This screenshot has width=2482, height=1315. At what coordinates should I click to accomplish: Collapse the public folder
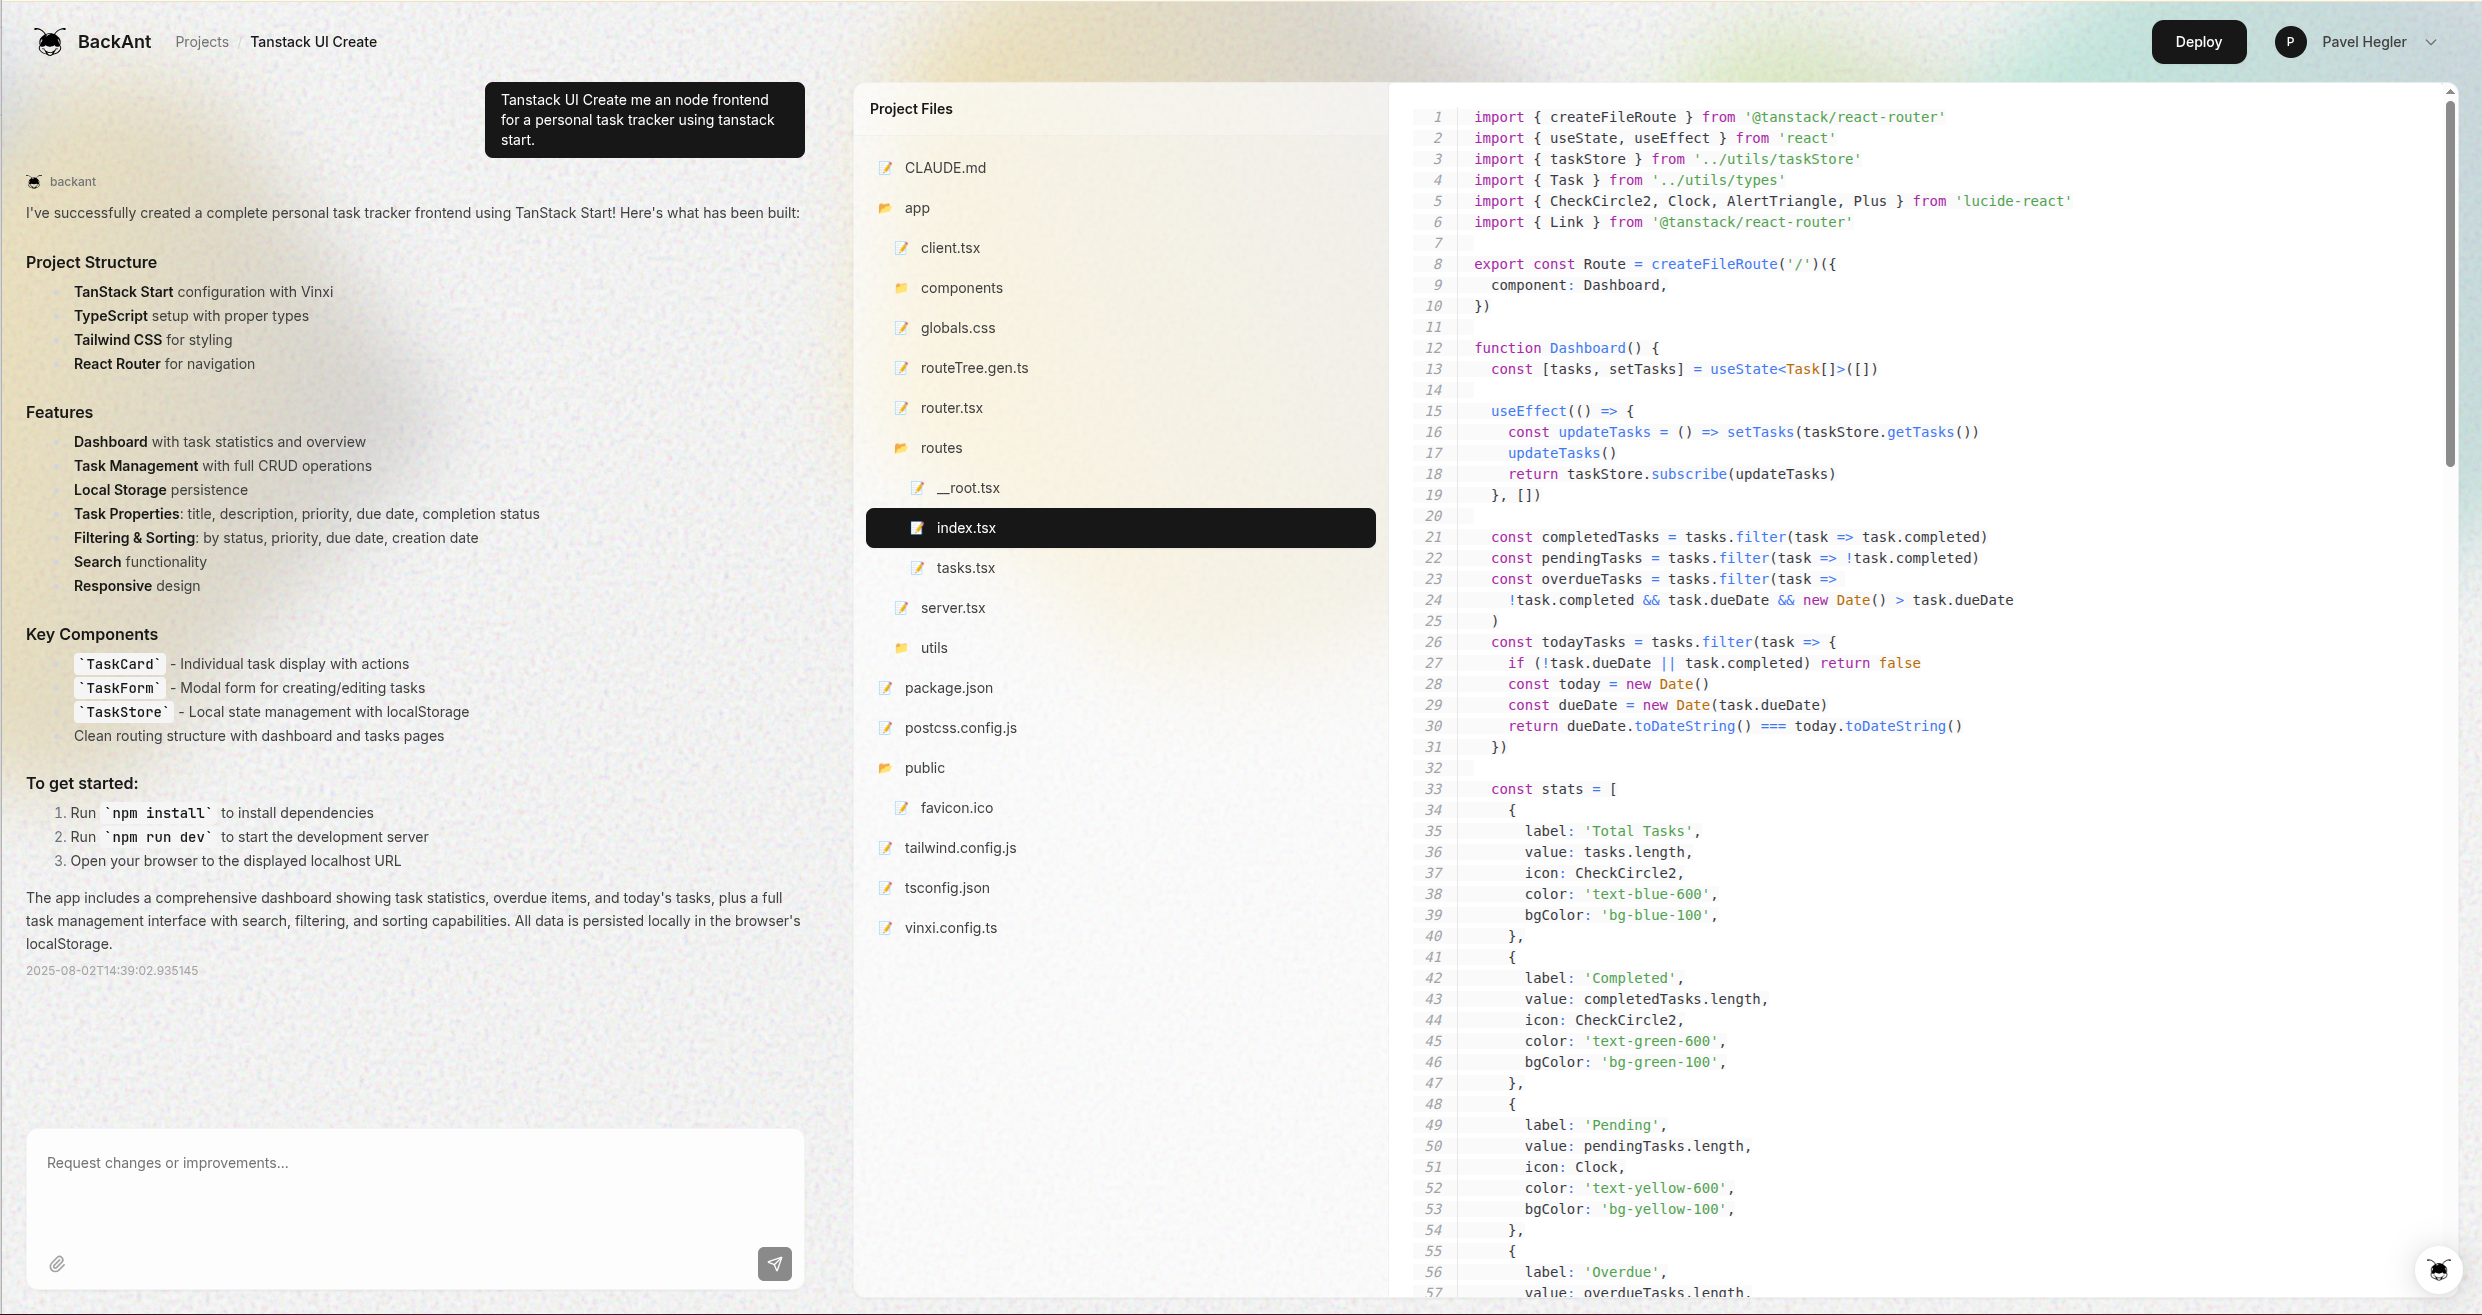[1120, 768]
